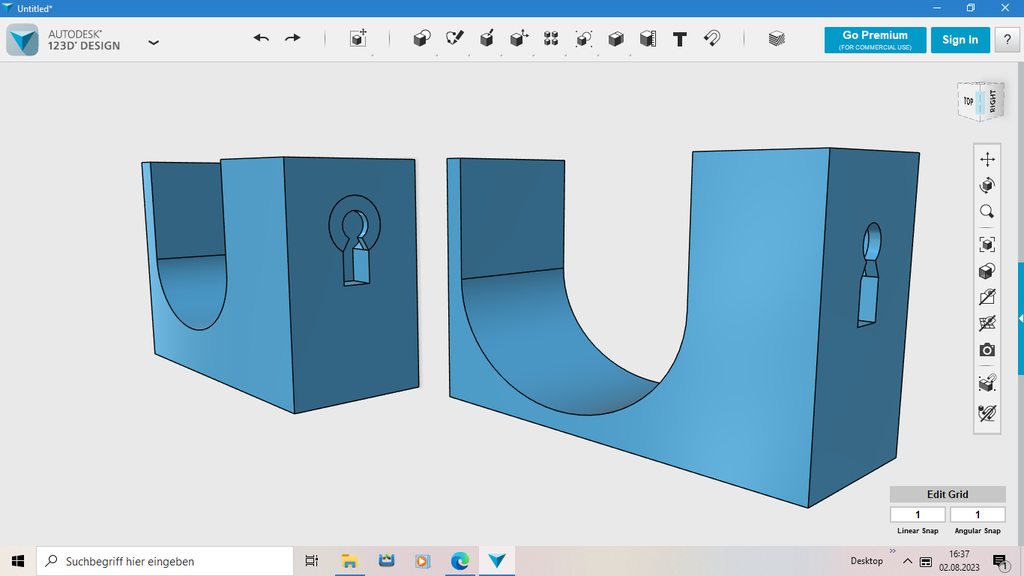Screen dimensions: 1024x576
Task: Open the materials and outlines view mode
Action: click(987, 271)
